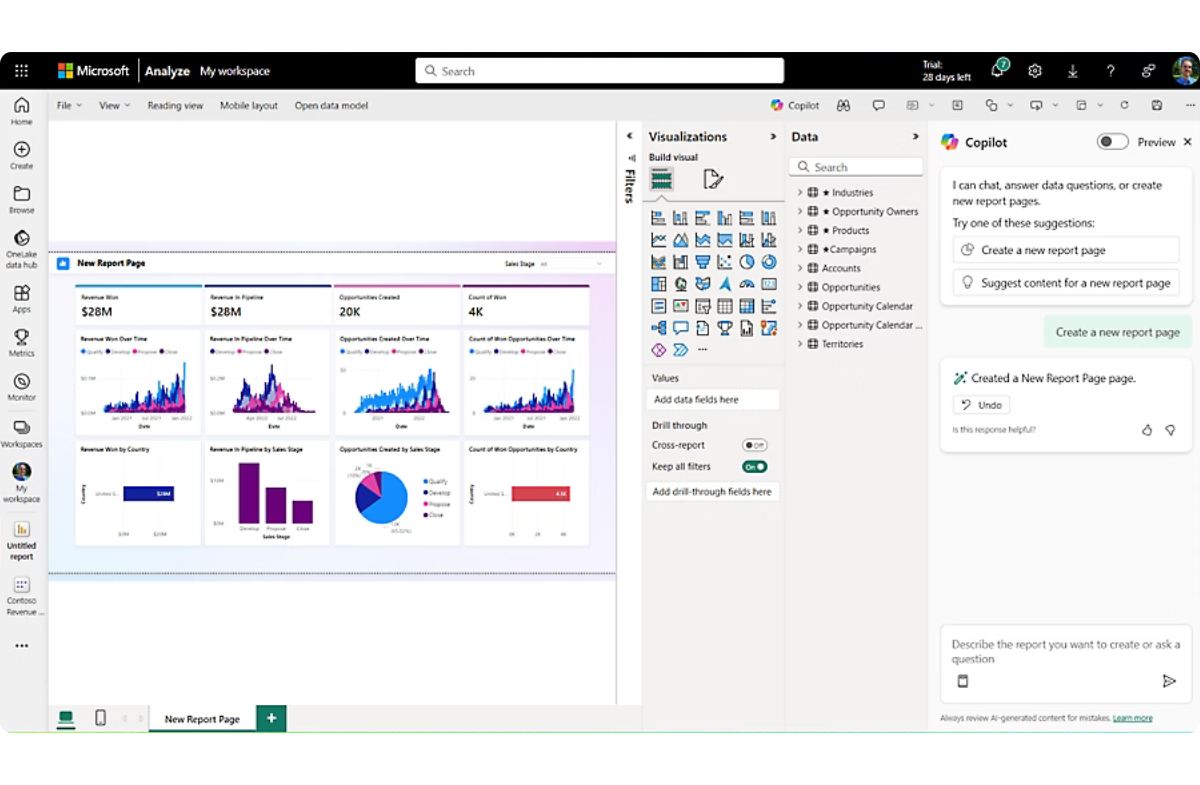This screenshot has height=785, width=1200.
Task: Open more visualizations ellipsis
Action: pyautogui.click(x=703, y=349)
